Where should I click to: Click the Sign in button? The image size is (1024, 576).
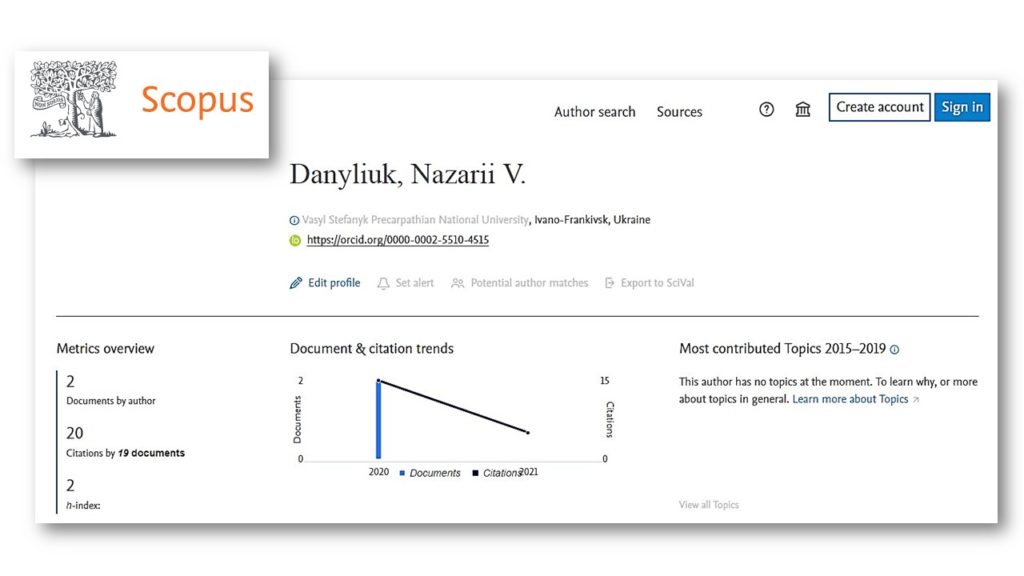(x=962, y=107)
